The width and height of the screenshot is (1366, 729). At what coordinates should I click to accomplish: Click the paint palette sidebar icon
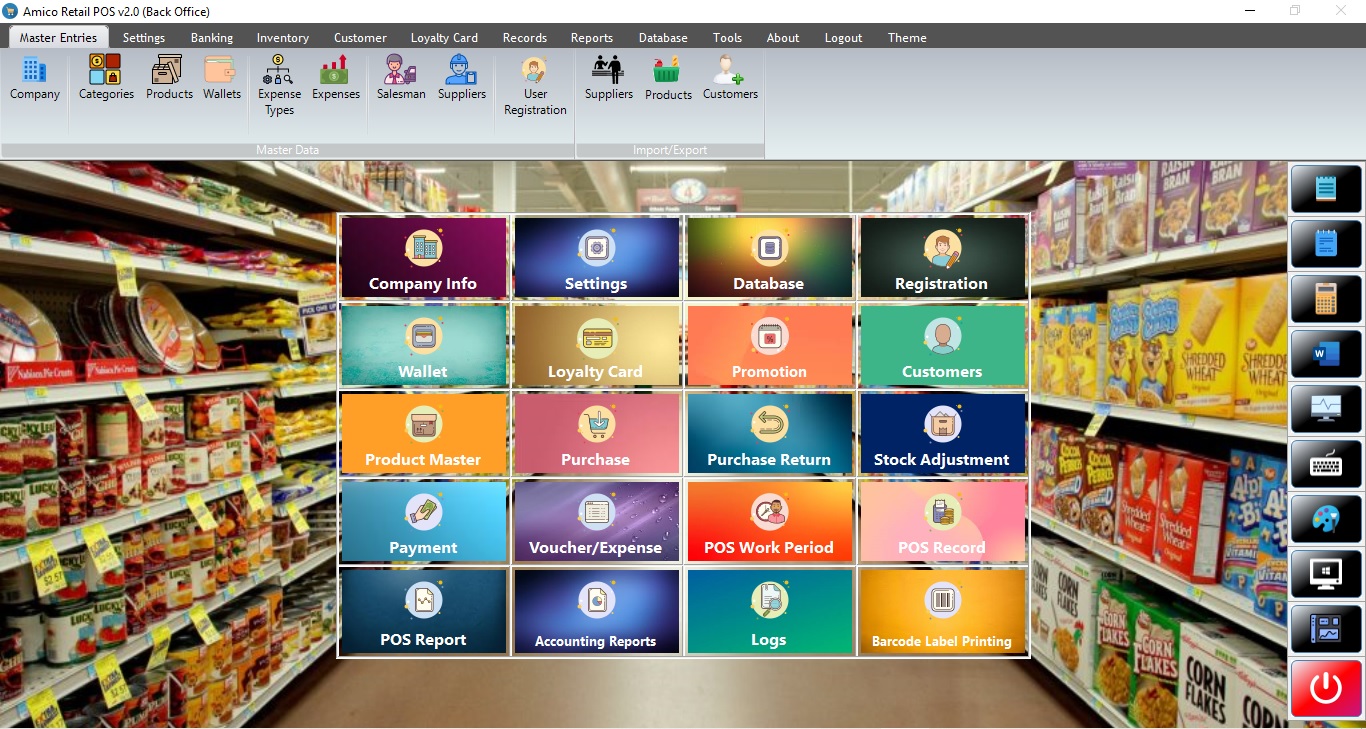[1326, 519]
